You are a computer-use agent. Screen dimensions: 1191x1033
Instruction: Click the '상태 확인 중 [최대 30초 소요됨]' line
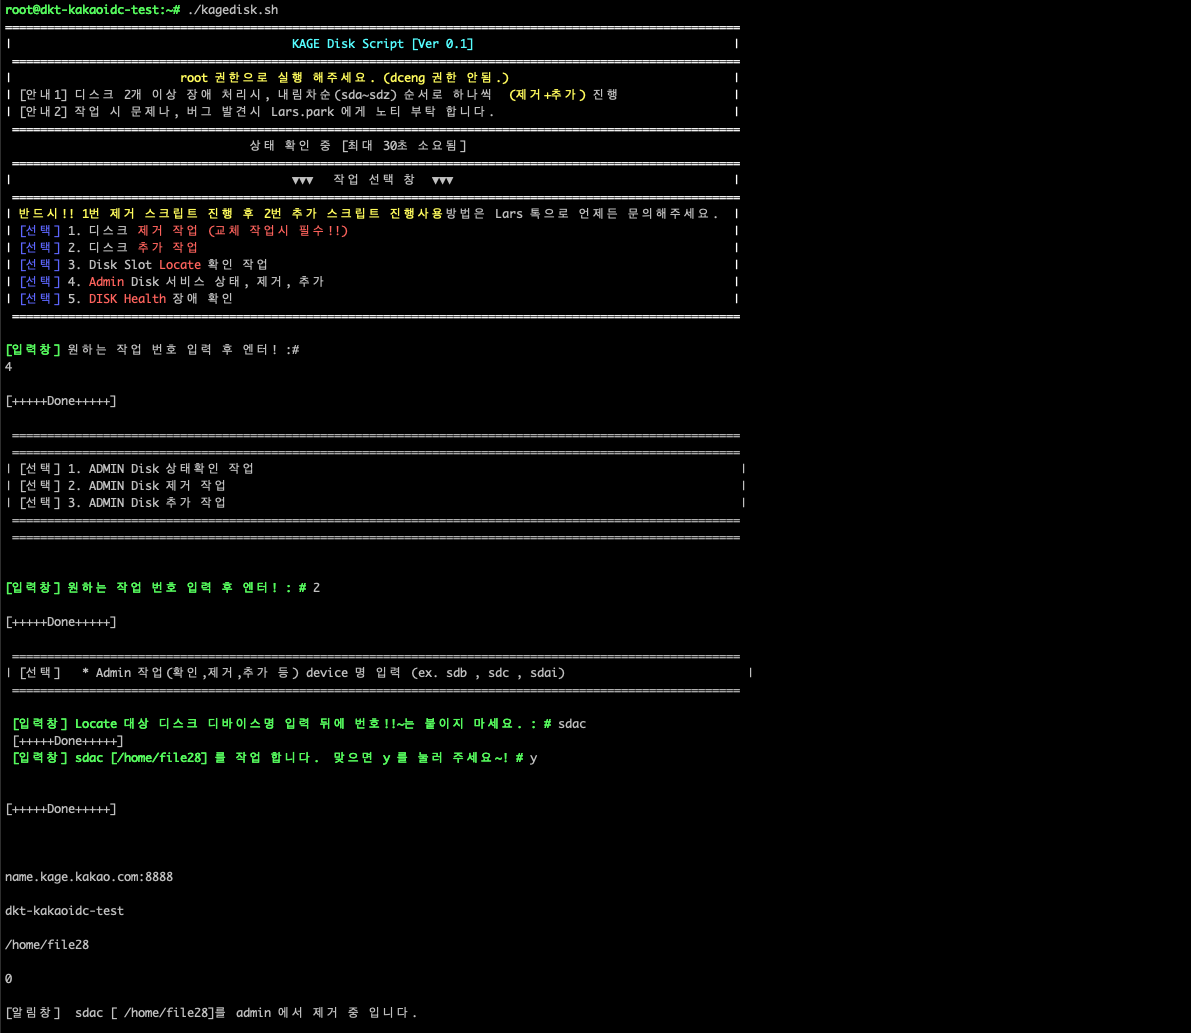[x=358, y=146]
